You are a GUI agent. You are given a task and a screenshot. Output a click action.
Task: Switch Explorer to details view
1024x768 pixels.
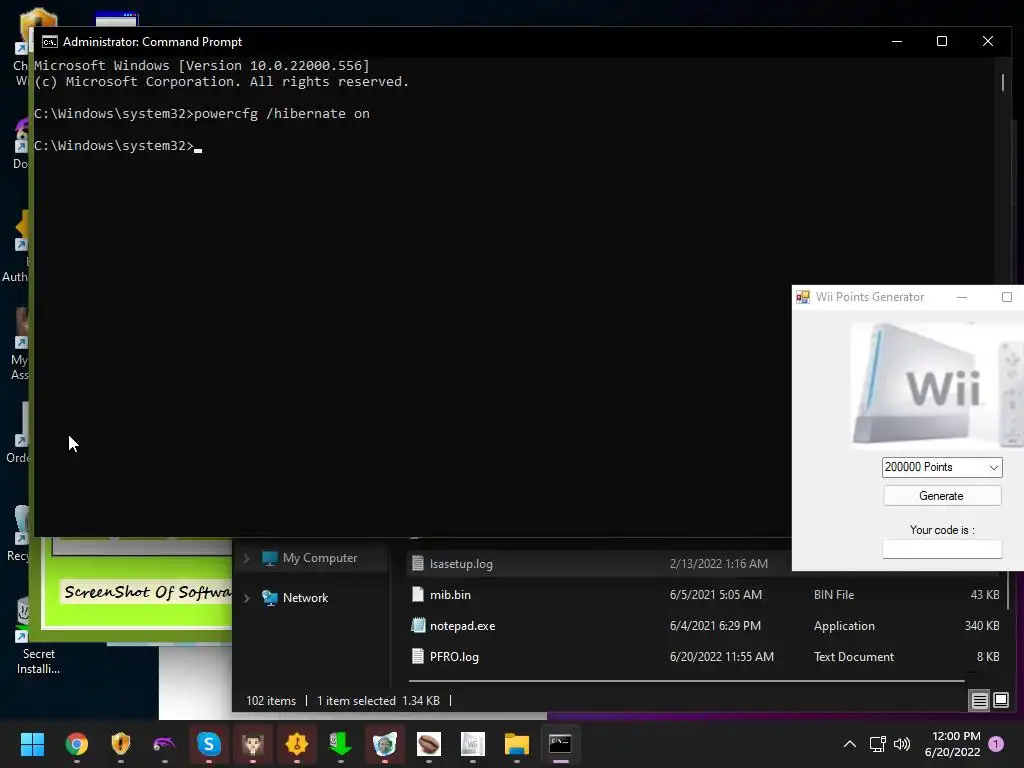pyautogui.click(x=980, y=701)
